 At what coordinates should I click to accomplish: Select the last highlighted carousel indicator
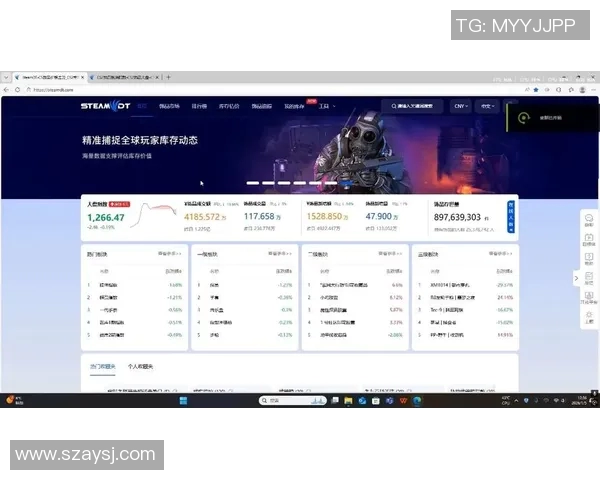[x=346, y=183]
